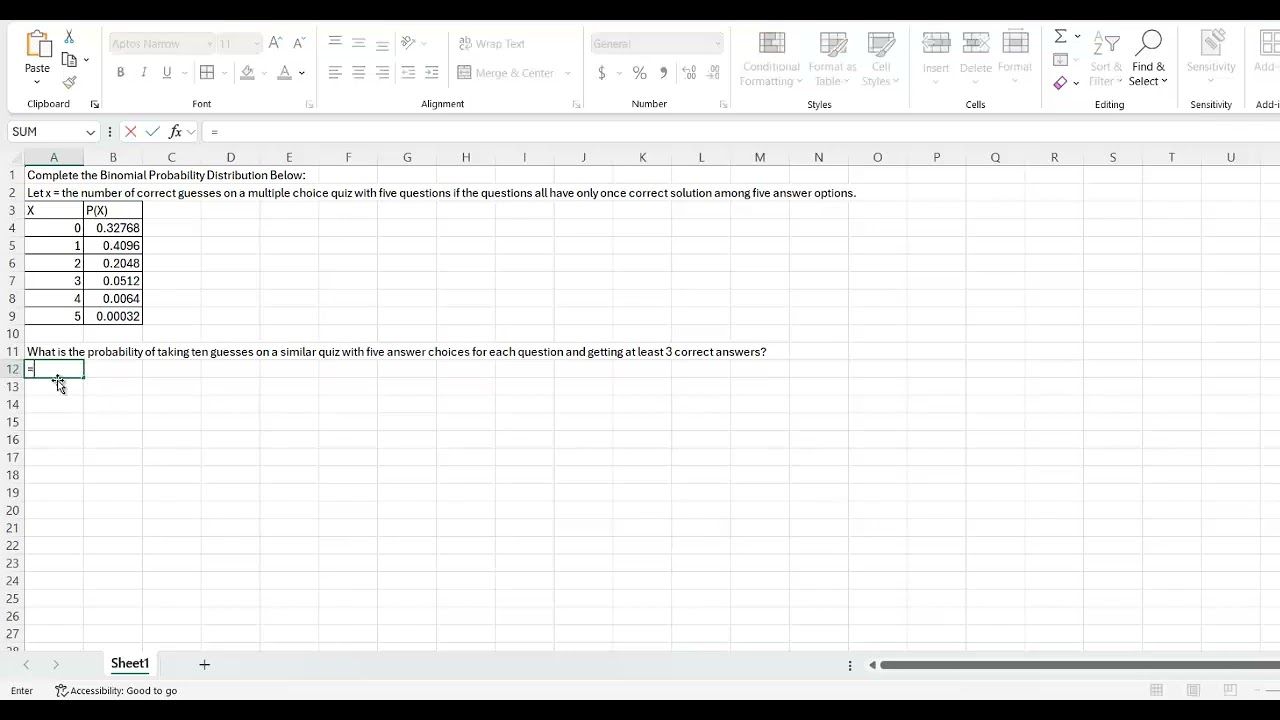Expand the Clear options dropdown arrow

pyautogui.click(x=1076, y=83)
